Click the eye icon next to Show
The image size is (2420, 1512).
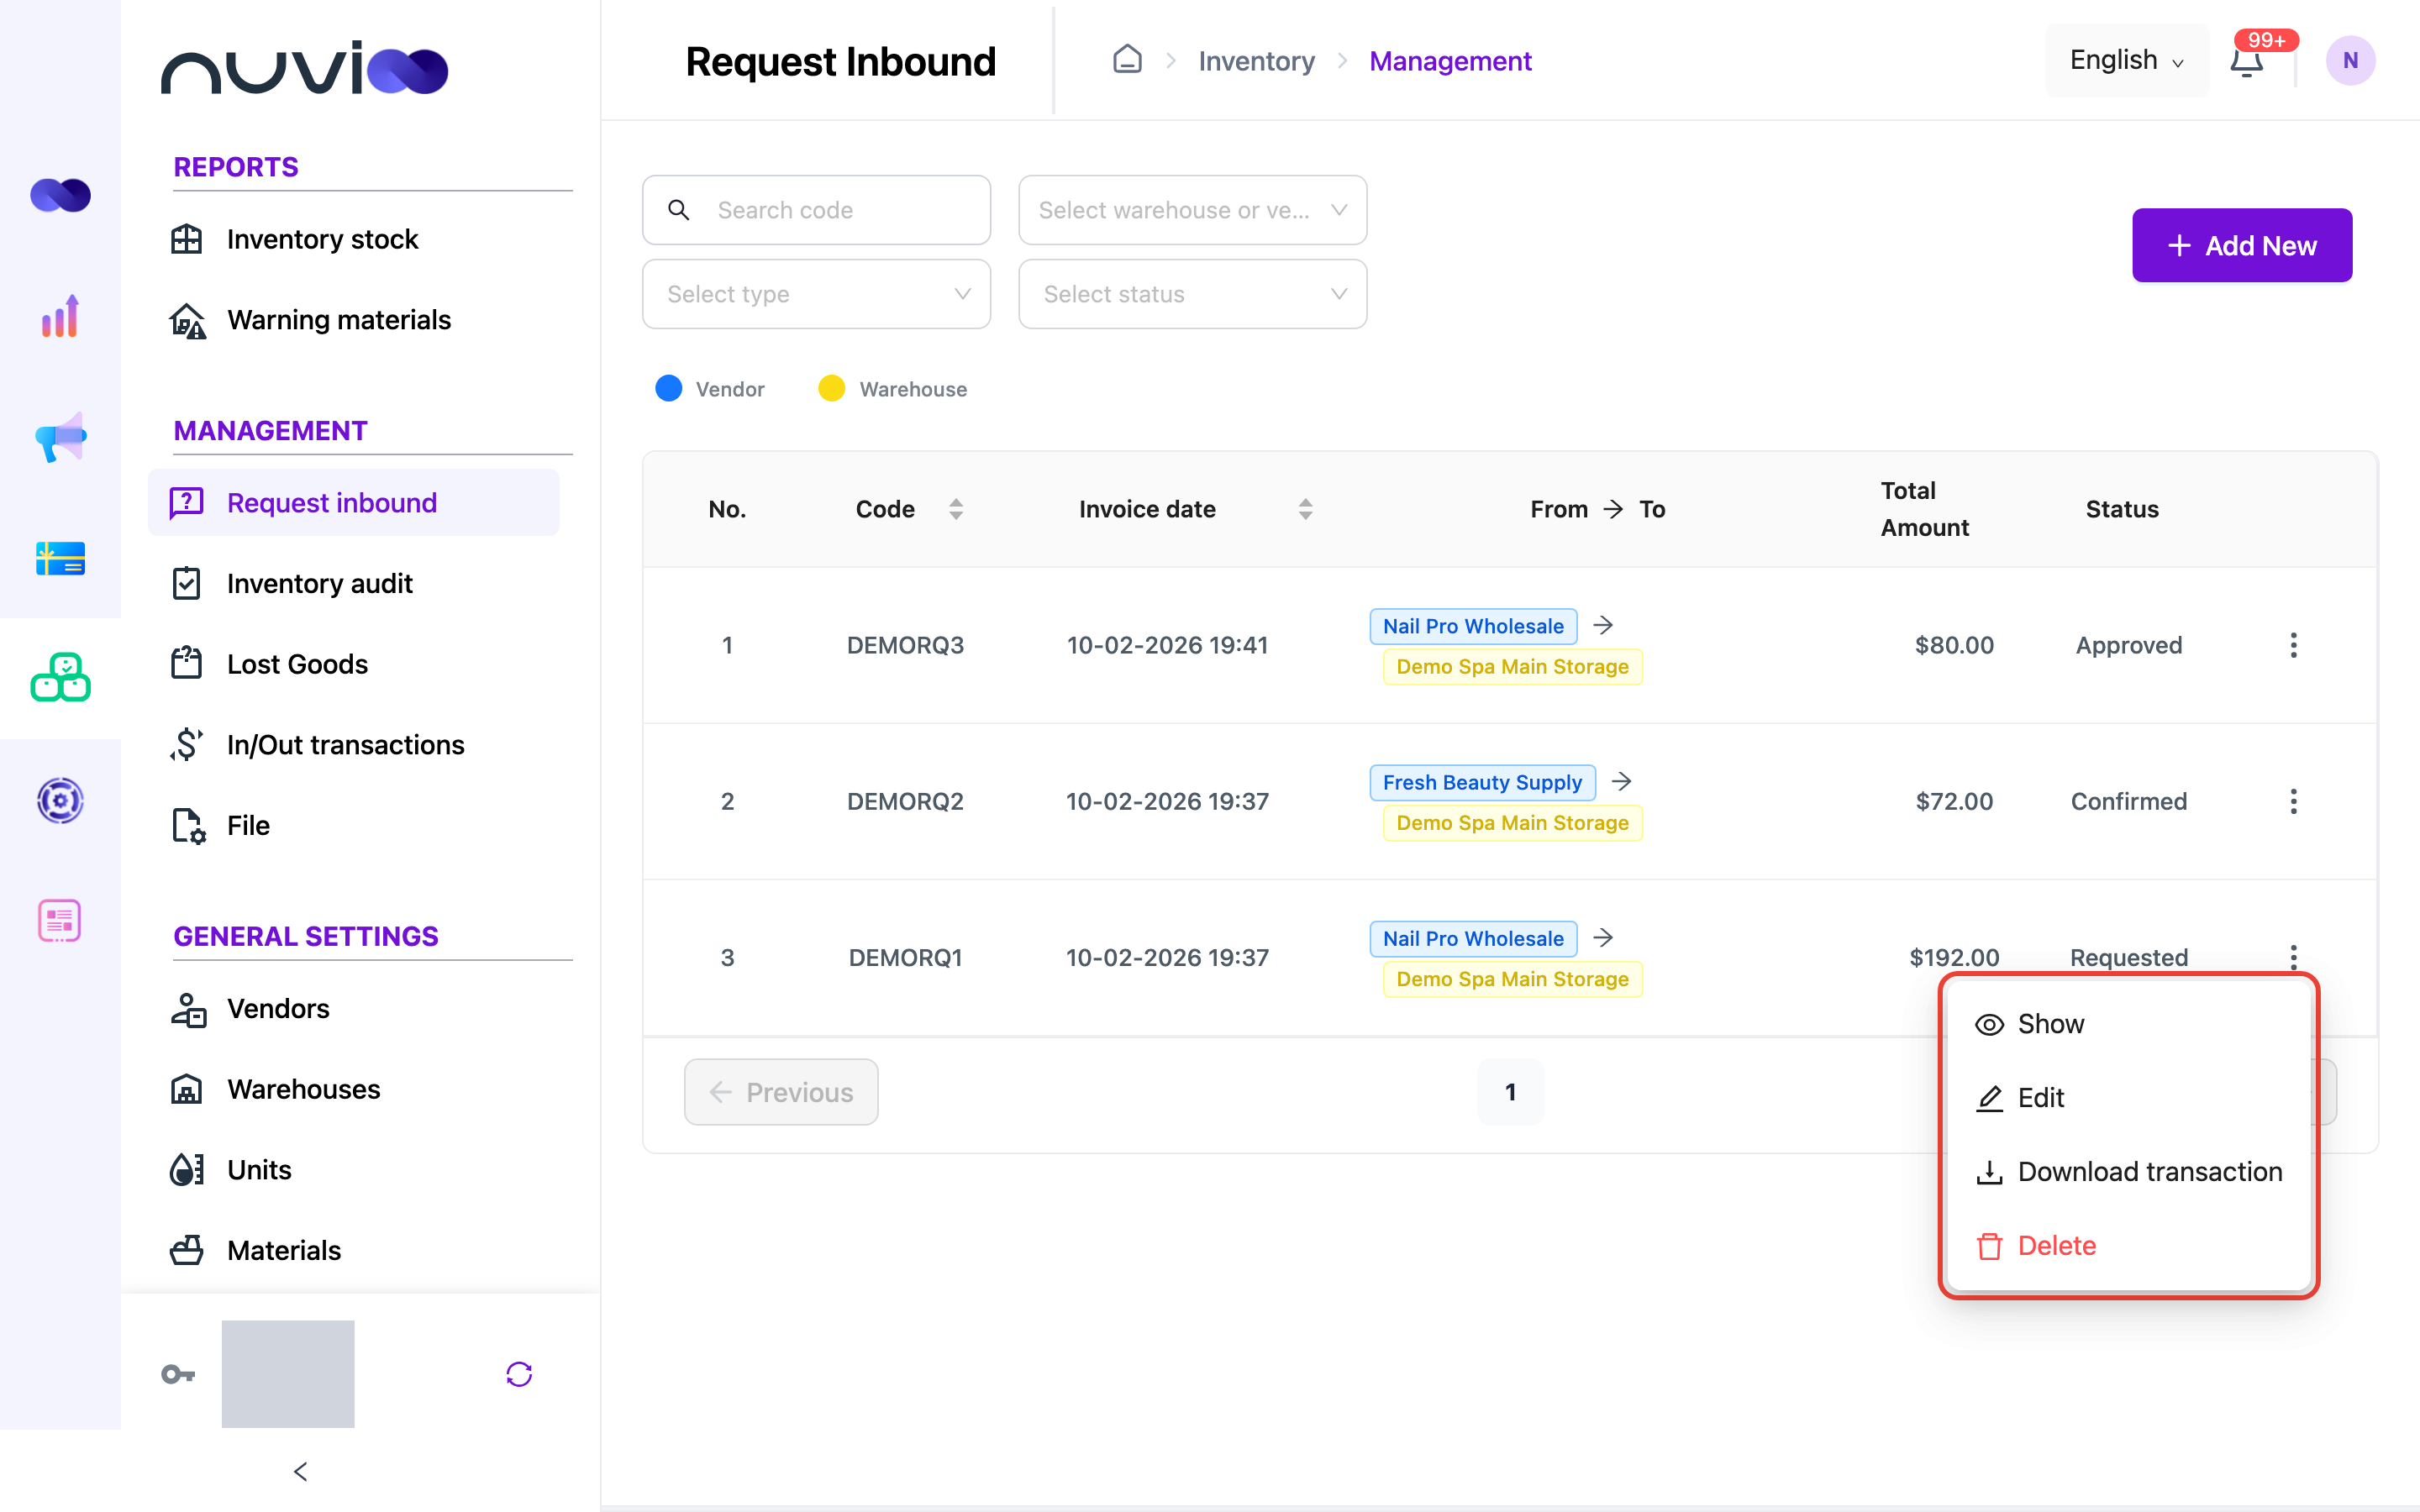pos(1989,1025)
